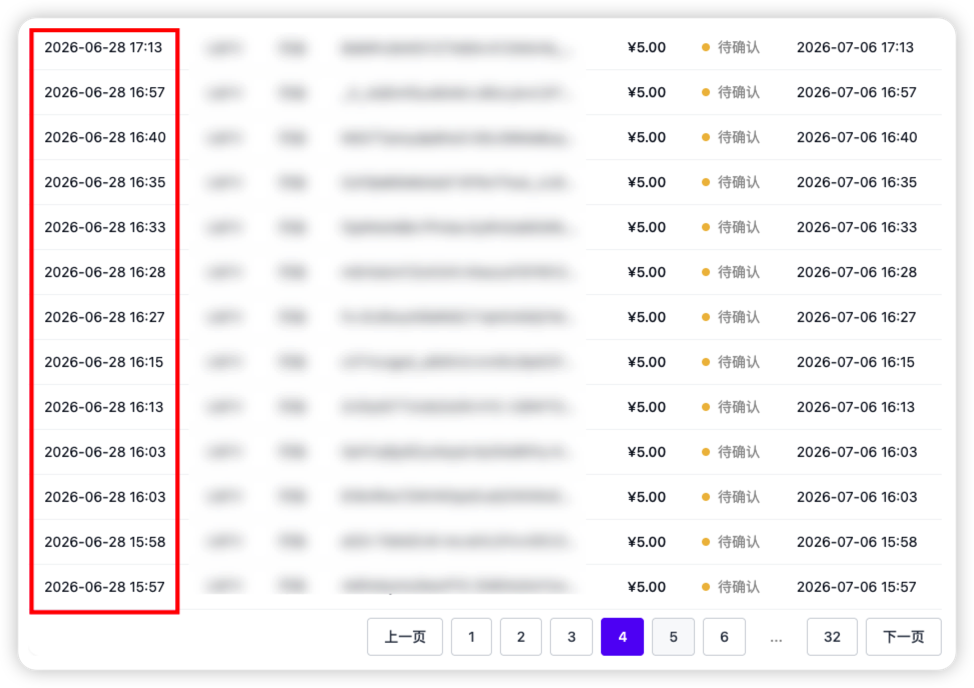The height and width of the screenshot is (688, 974).
Task: Click the pagination ellipsis
Action: [776, 638]
